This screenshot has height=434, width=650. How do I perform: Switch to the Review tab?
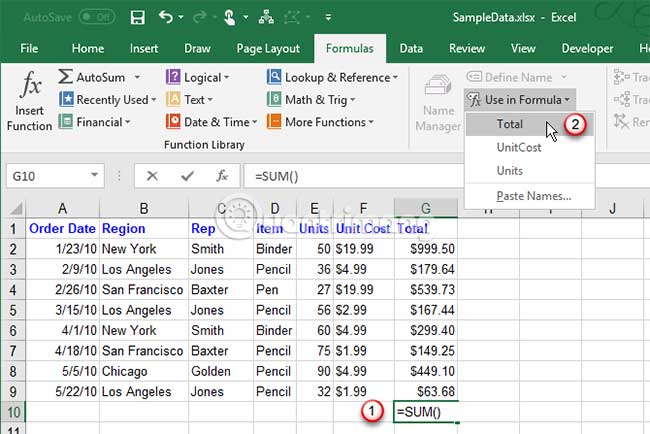click(x=467, y=48)
